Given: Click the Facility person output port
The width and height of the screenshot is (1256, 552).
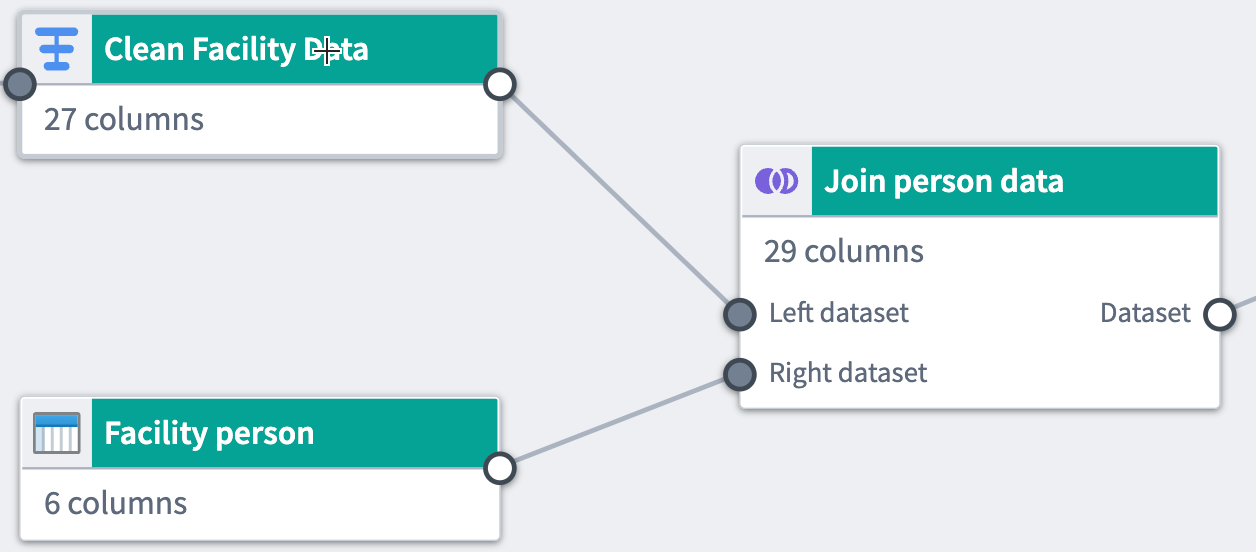Looking at the screenshot, I should [x=500, y=468].
